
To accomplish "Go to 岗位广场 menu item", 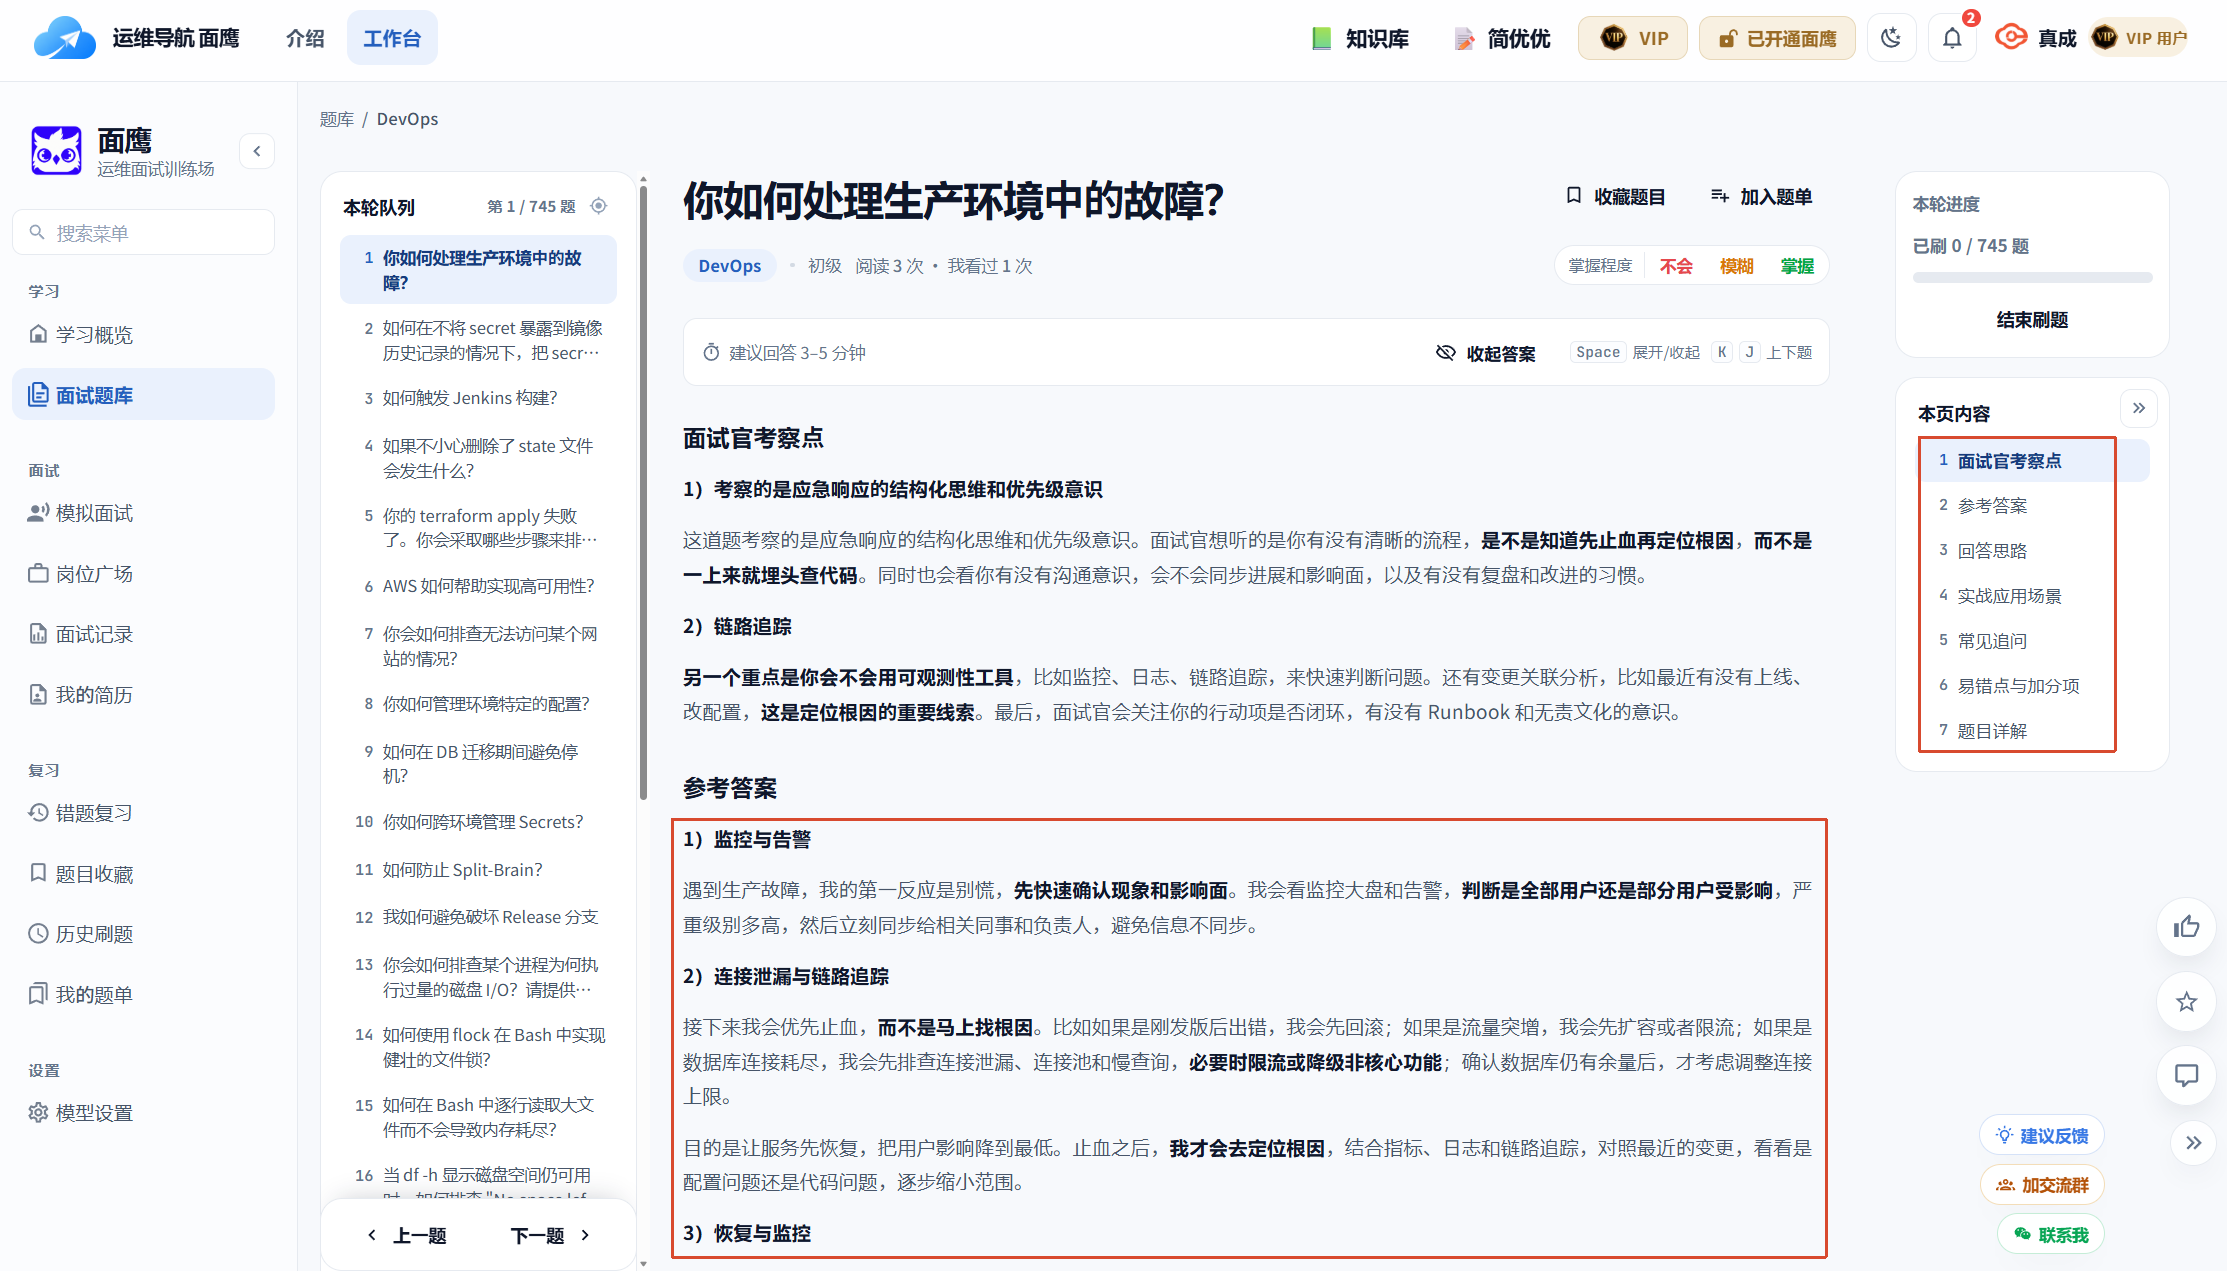I will tap(143, 574).
